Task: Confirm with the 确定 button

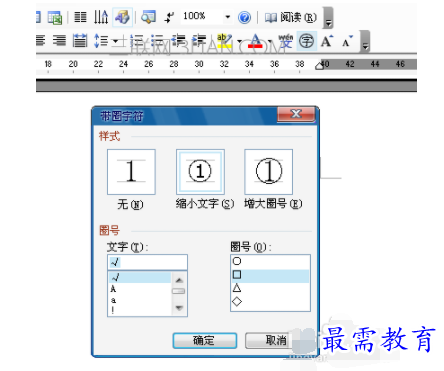Action: point(205,341)
